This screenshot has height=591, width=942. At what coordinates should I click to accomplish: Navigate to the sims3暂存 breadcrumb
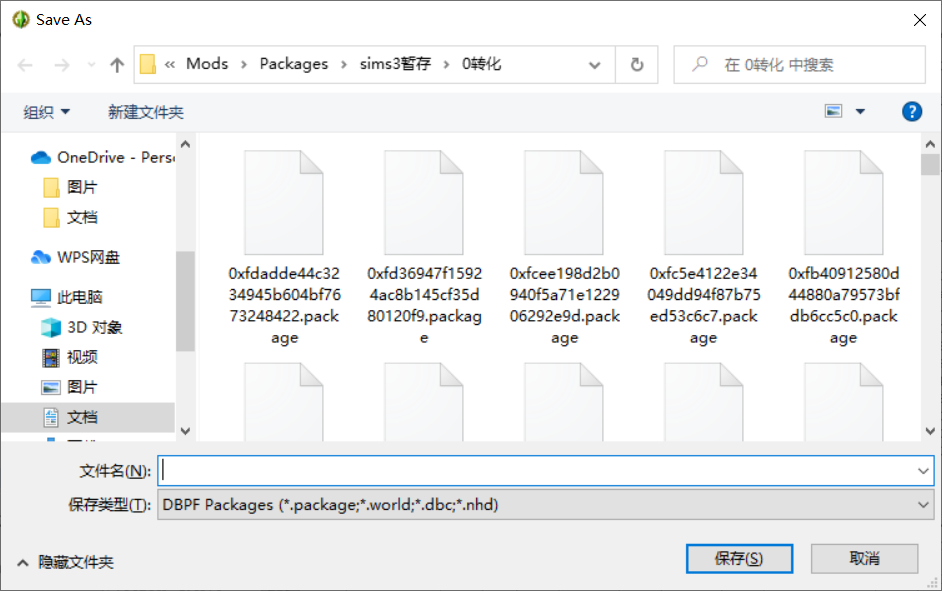tap(395, 64)
